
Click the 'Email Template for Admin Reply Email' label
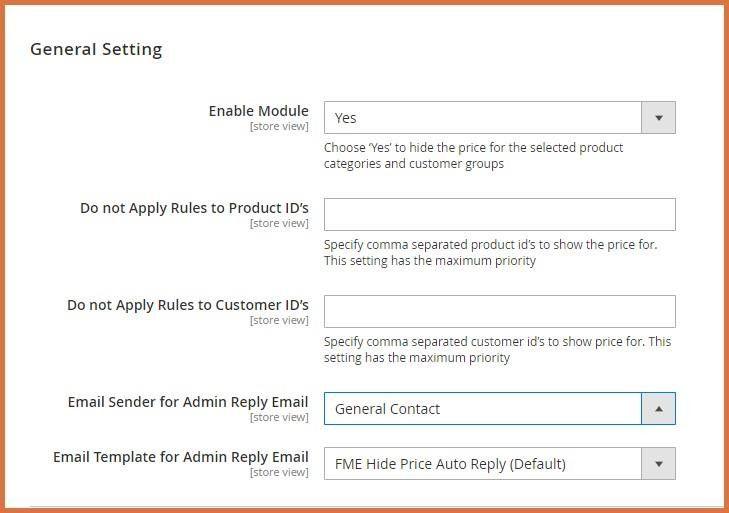coord(181,457)
